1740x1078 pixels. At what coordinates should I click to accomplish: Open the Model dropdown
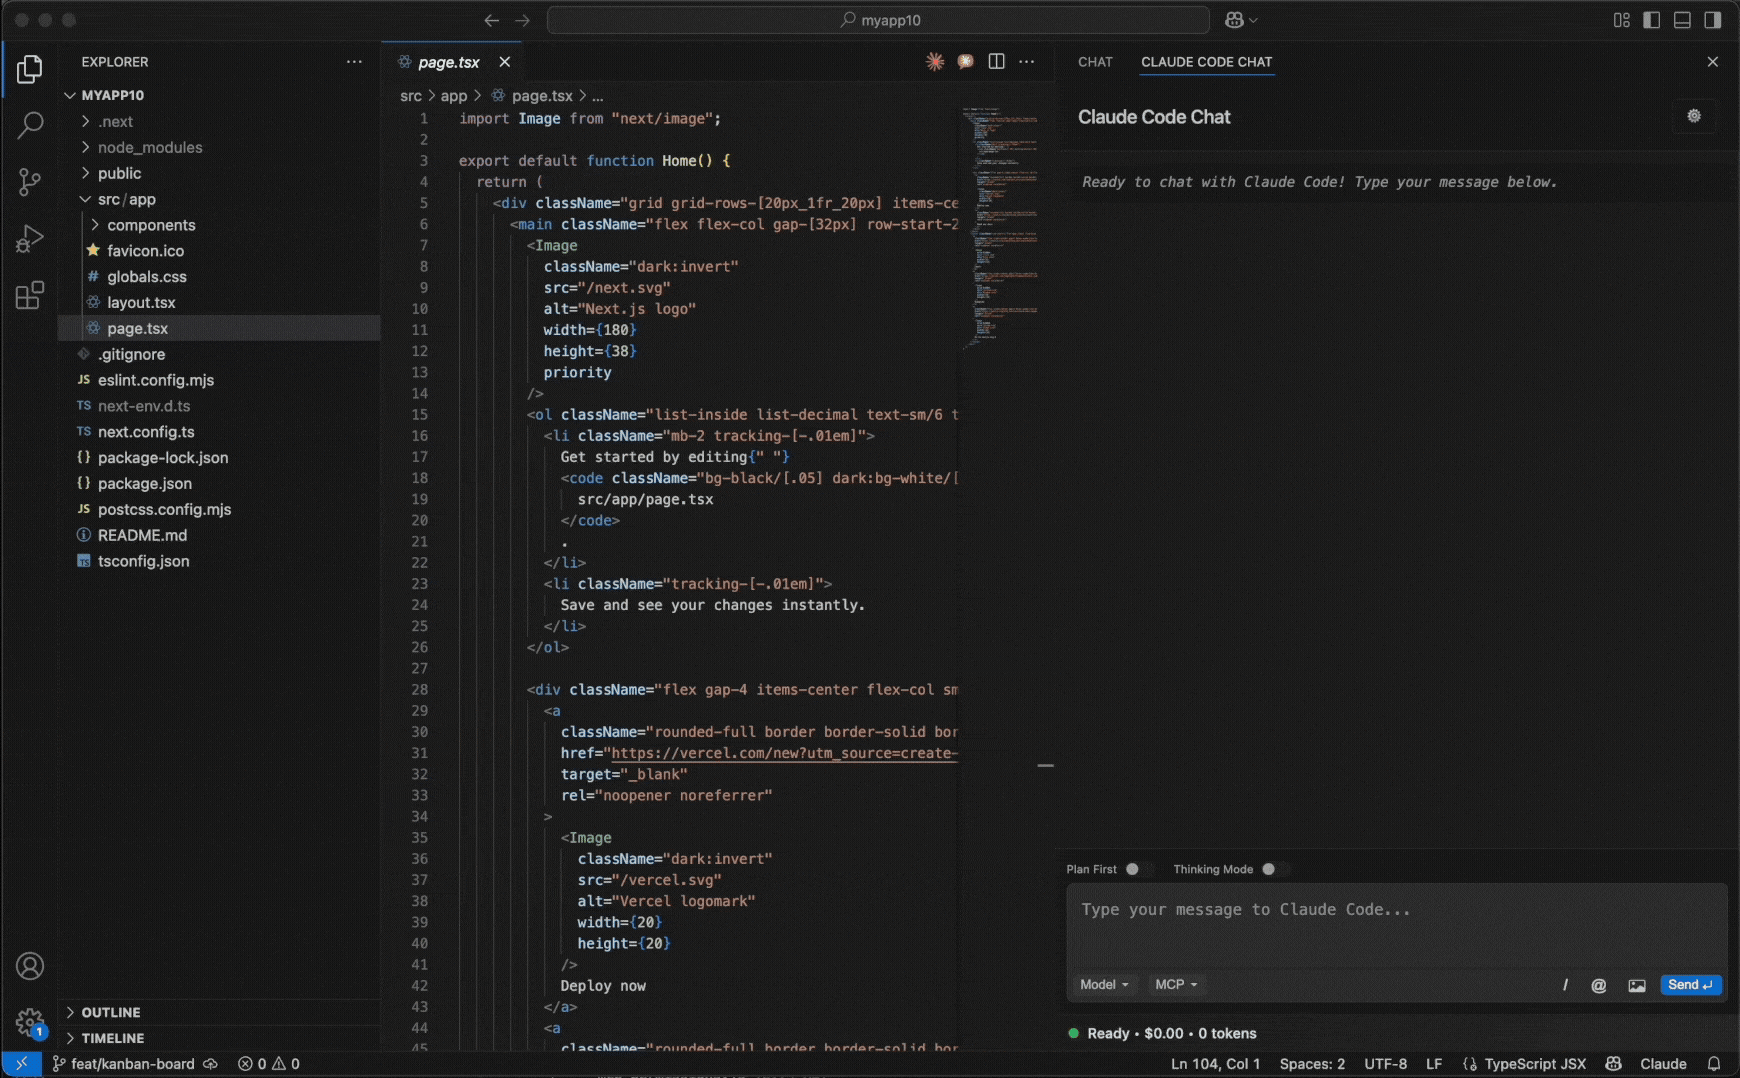(x=1104, y=985)
